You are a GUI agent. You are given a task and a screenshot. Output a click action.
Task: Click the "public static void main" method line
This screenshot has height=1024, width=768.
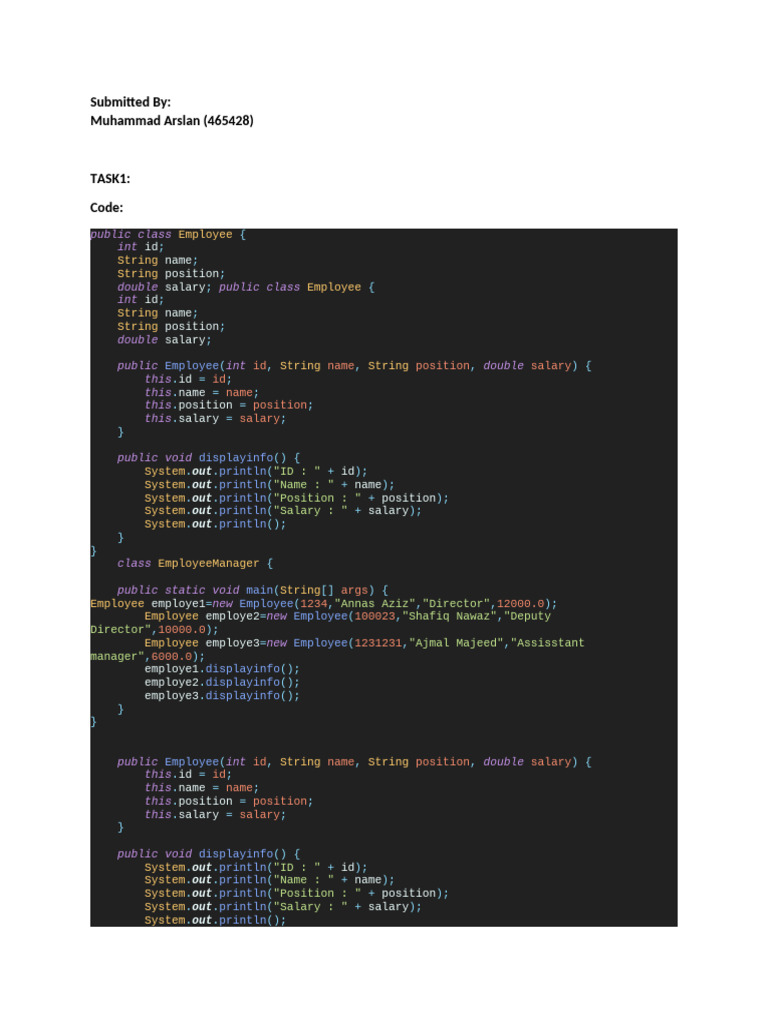tap(252, 590)
